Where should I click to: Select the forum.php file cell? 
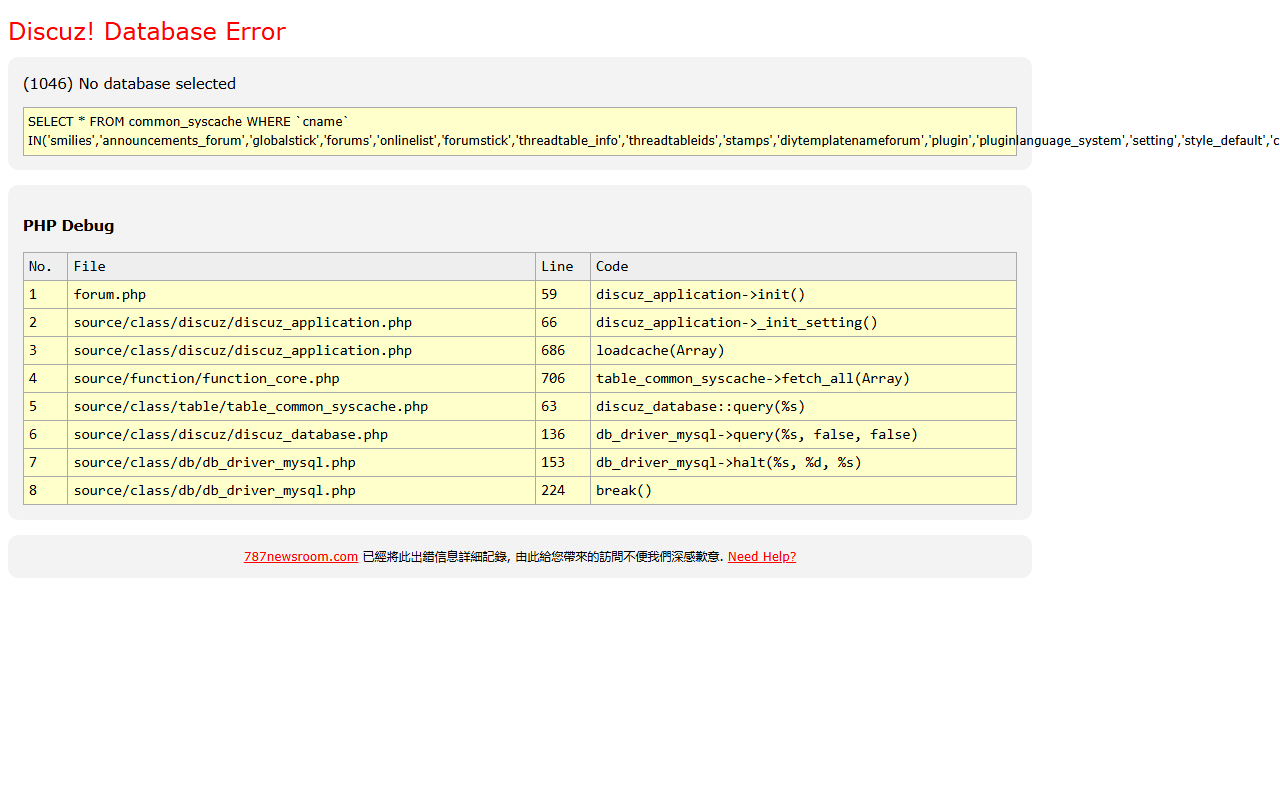coord(302,295)
